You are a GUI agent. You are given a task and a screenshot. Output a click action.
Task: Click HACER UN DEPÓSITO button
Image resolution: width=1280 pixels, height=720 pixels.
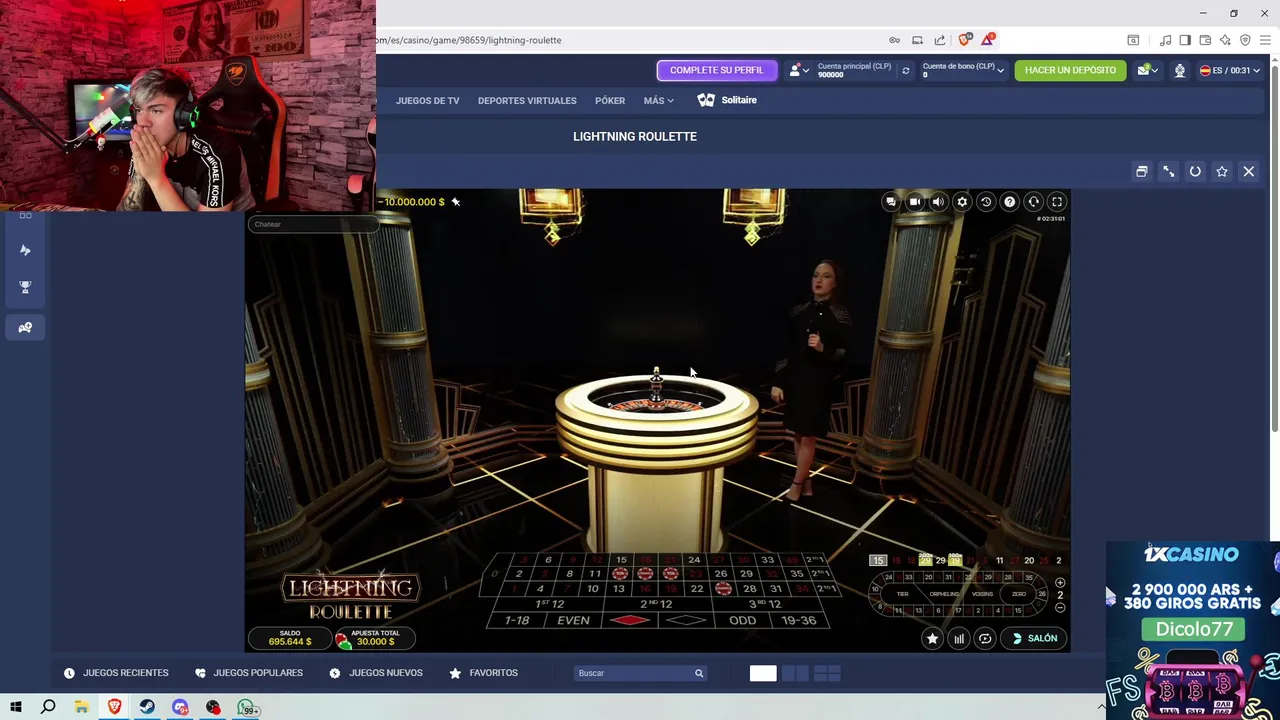click(x=1070, y=70)
